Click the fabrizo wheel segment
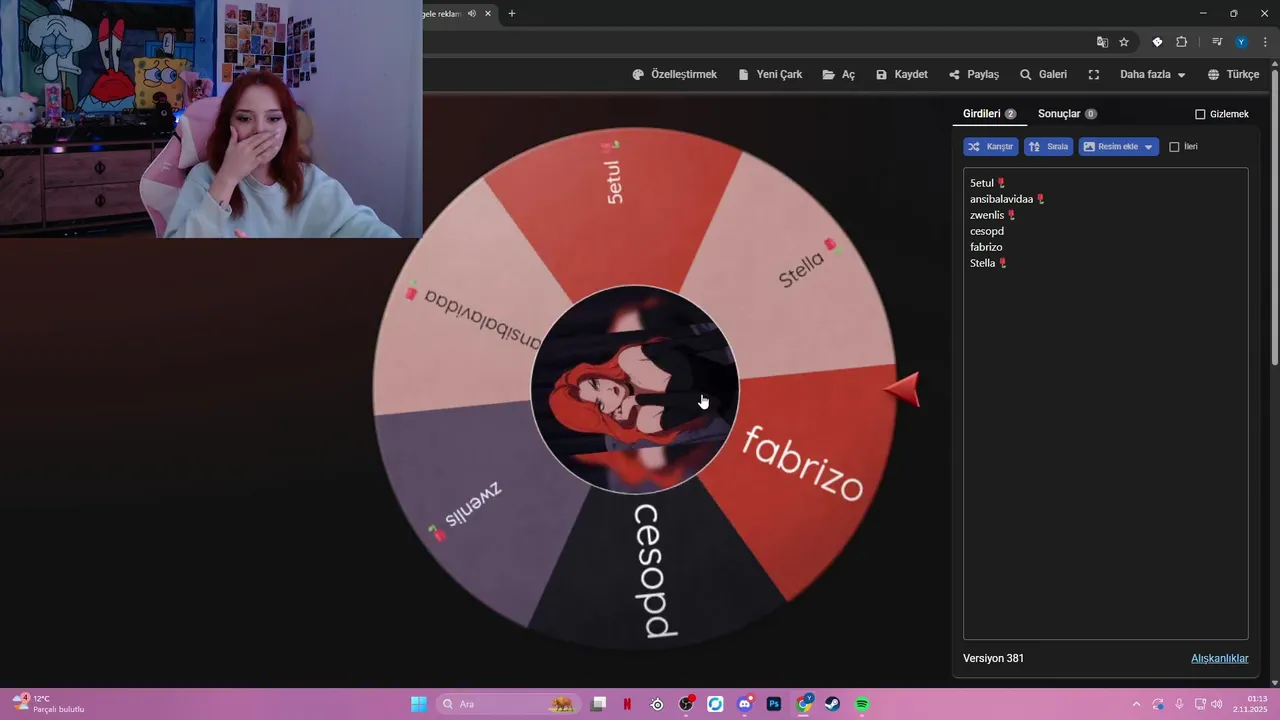 coord(803,464)
